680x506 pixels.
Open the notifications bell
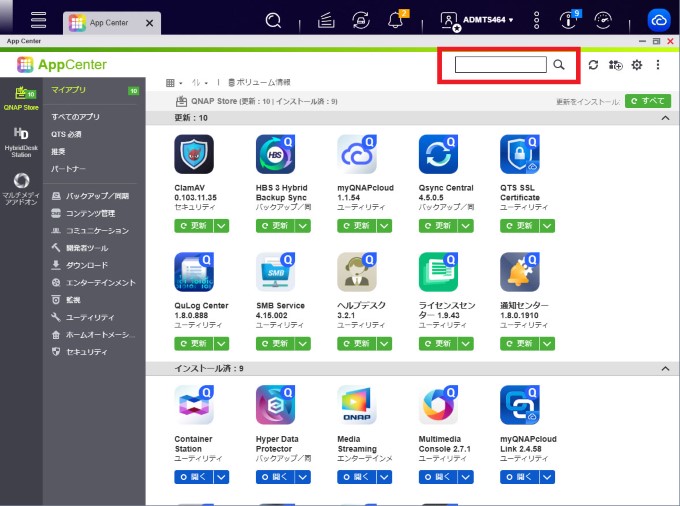click(x=396, y=20)
